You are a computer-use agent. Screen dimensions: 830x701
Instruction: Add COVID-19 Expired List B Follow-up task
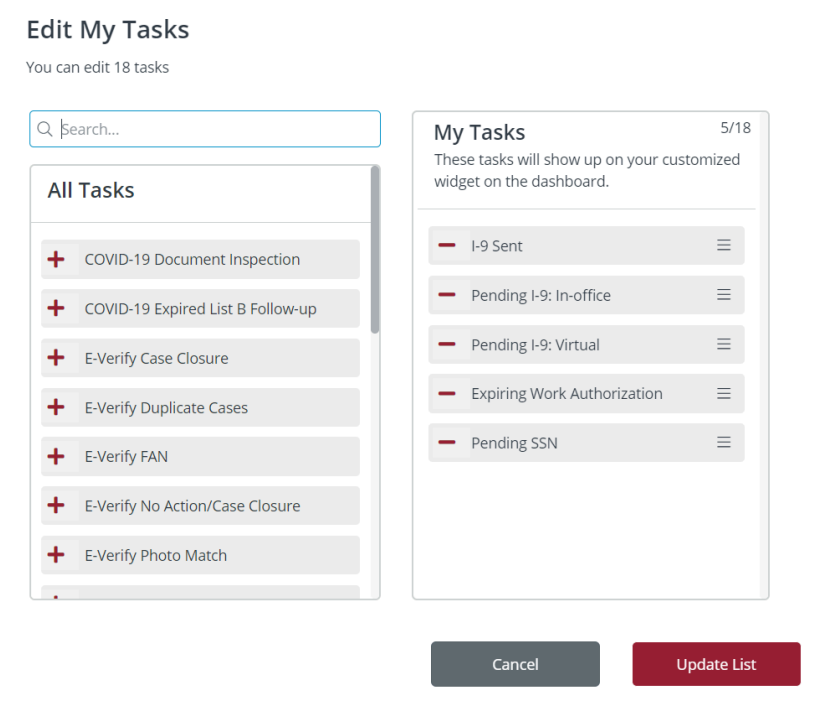point(57,308)
